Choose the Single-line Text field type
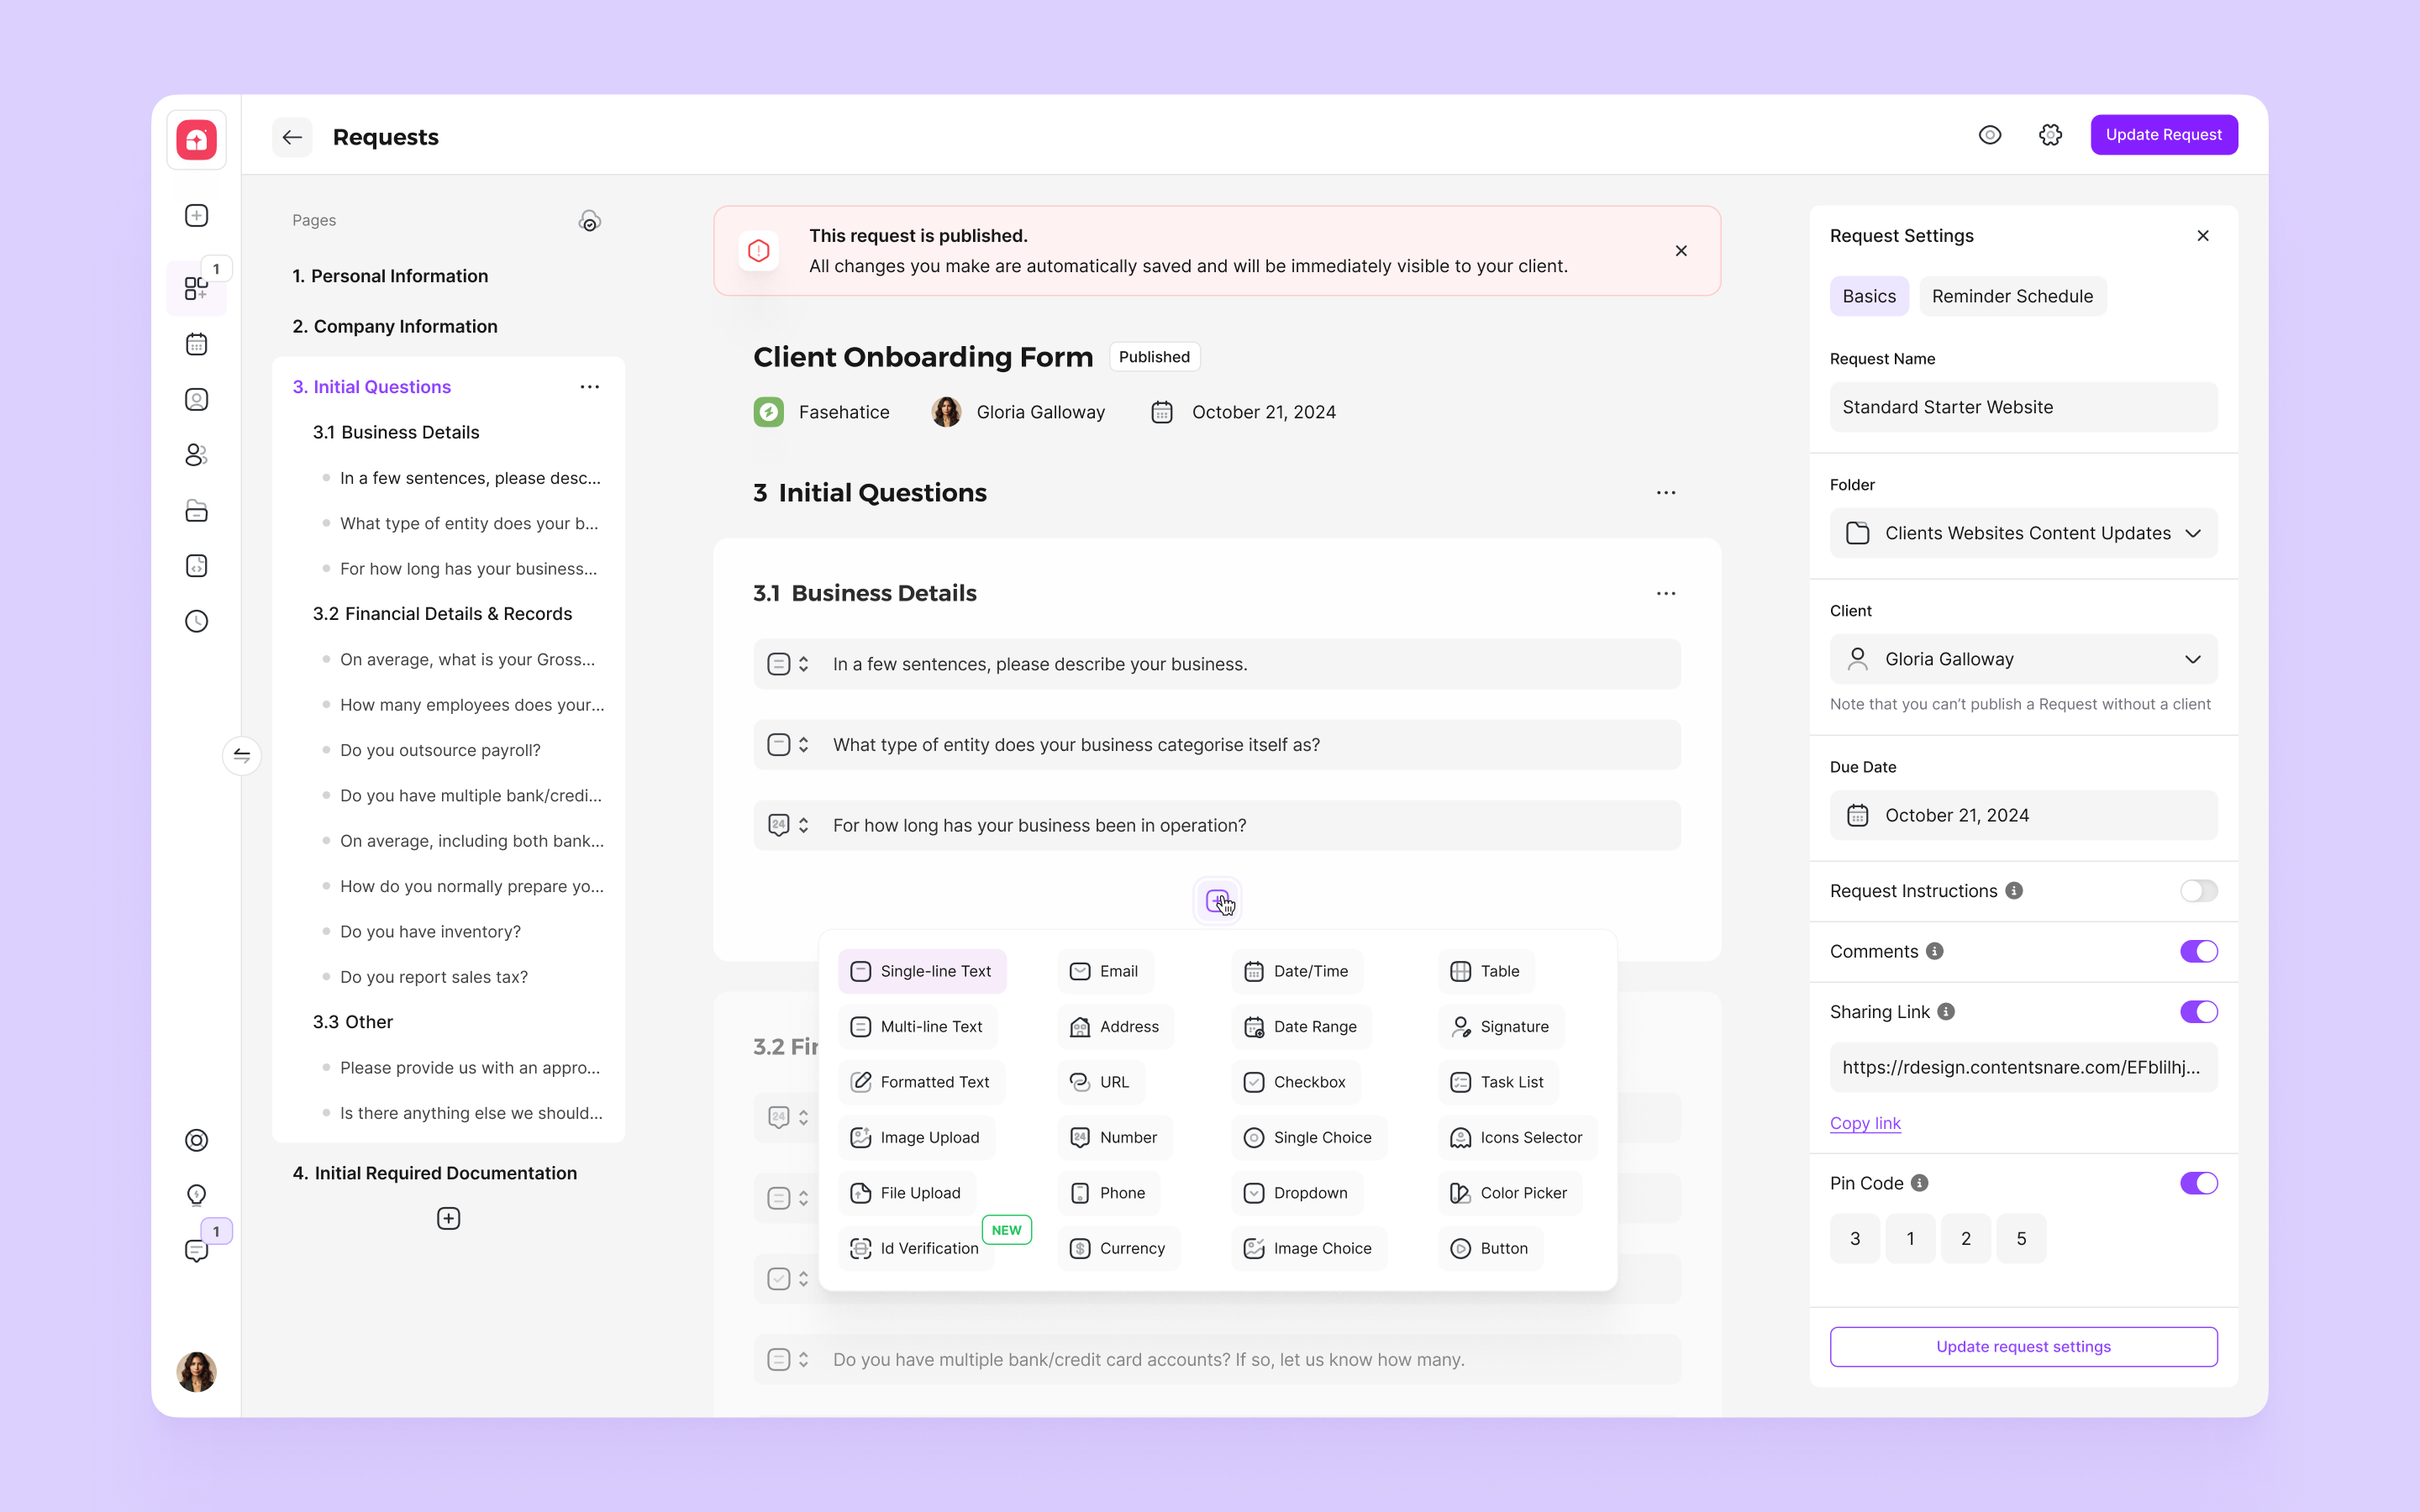The height and width of the screenshot is (1512, 2420). point(921,971)
